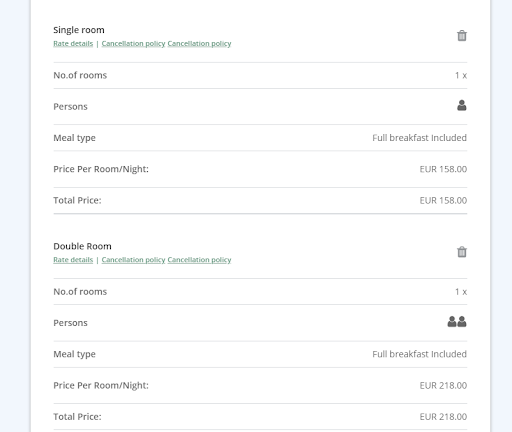Open first Cancellation policy link for Double Room
Screen dimensions: 512x432
click(133, 260)
